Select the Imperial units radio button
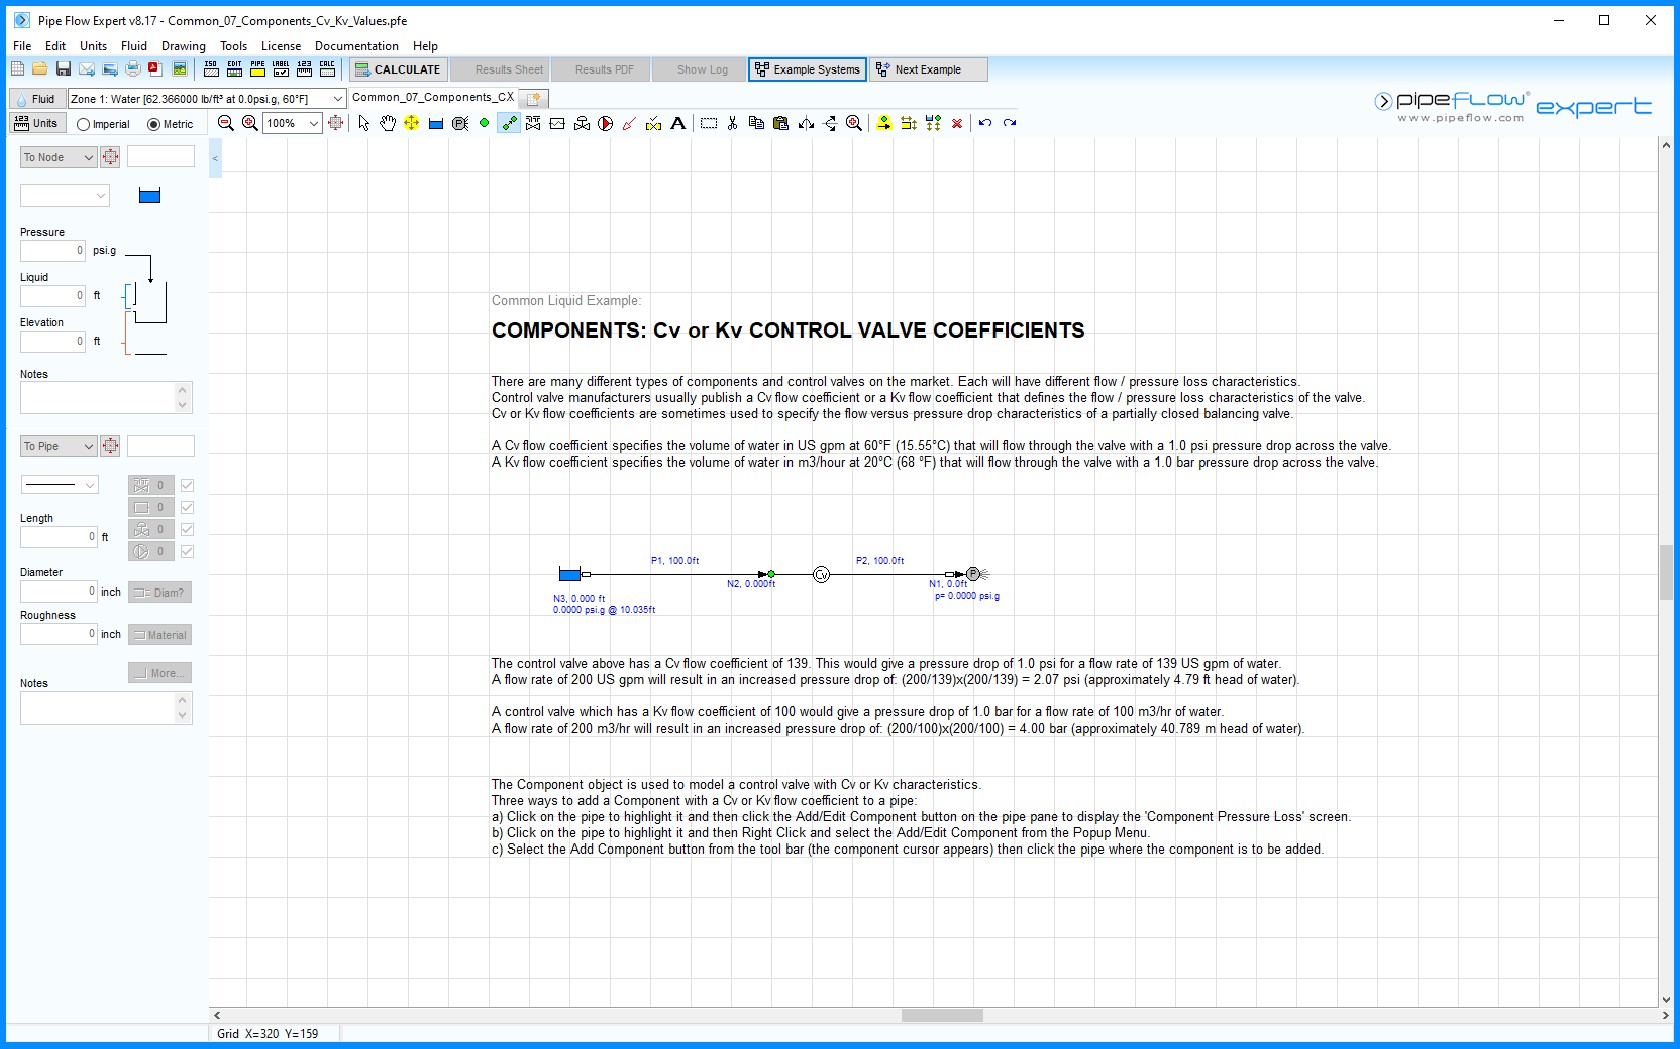Viewport: 1680px width, 1049px height. click(x=83, y=123)
